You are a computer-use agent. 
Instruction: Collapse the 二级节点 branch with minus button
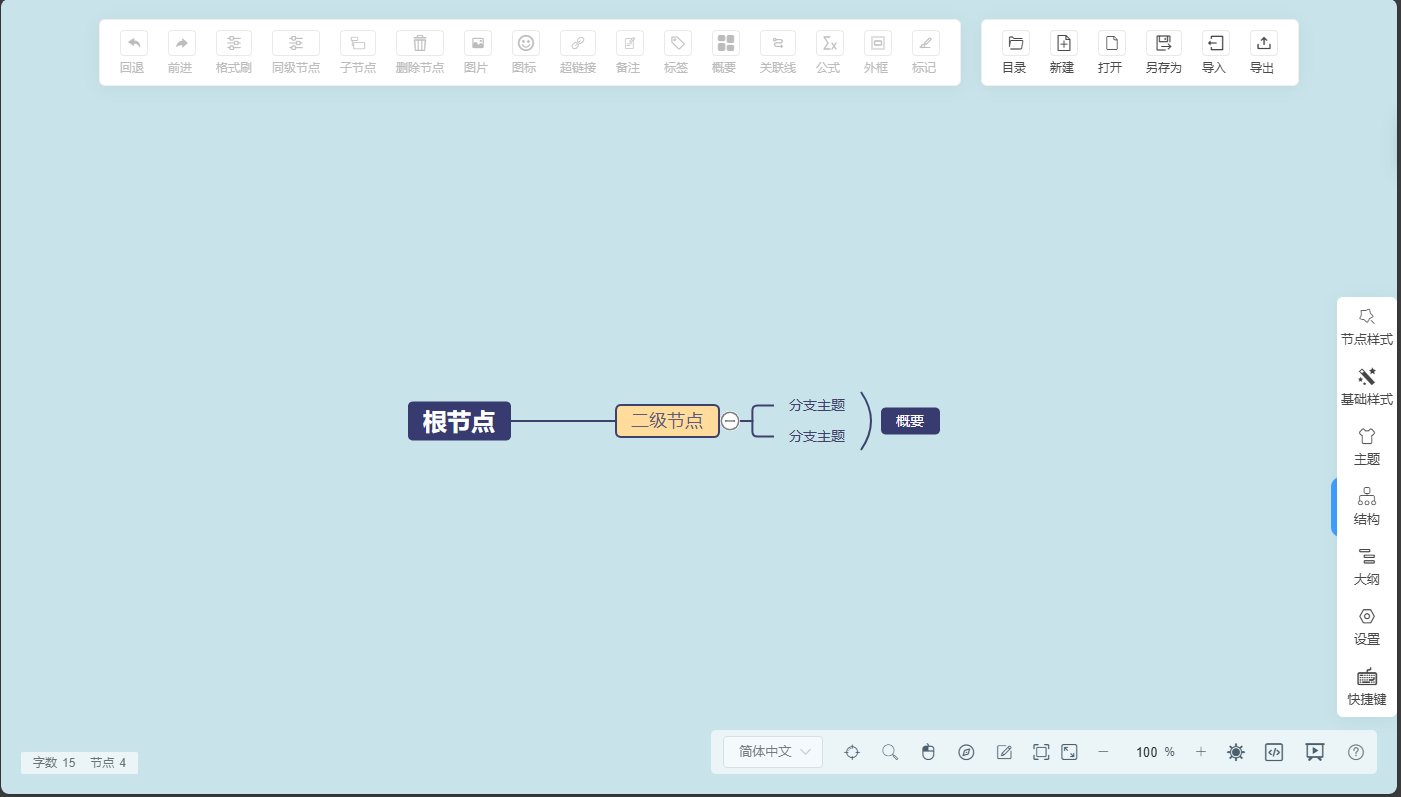730,421
